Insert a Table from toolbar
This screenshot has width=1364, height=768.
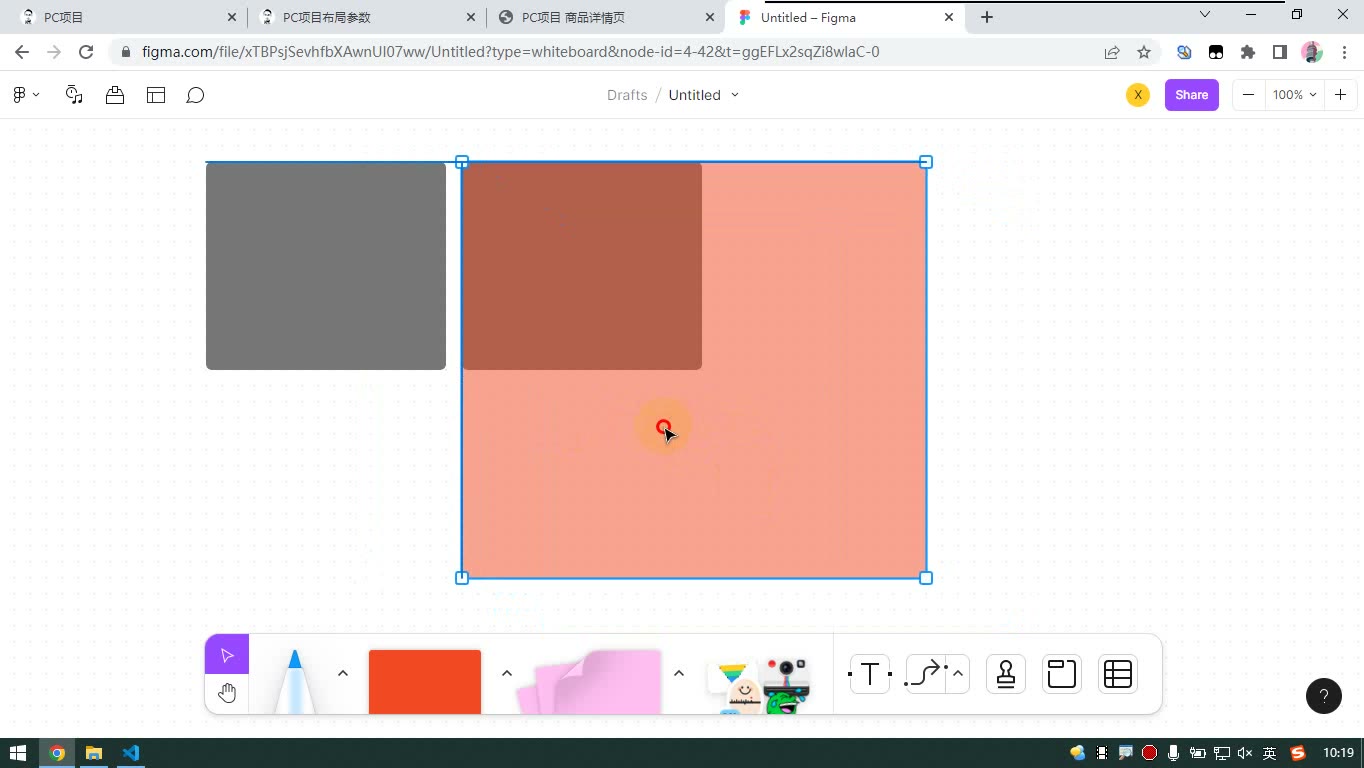click(x=1118, y=675)
